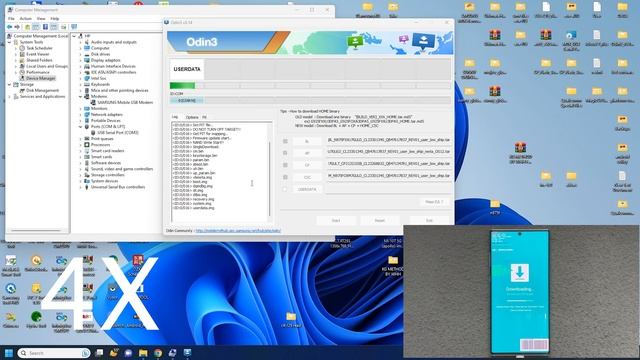Switch to the Pit tab in Odin
The height and width of the screenshot is (360, 640).
204,117
